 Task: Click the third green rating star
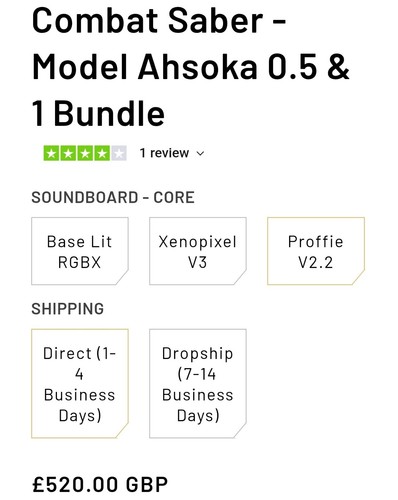[85, 153]
